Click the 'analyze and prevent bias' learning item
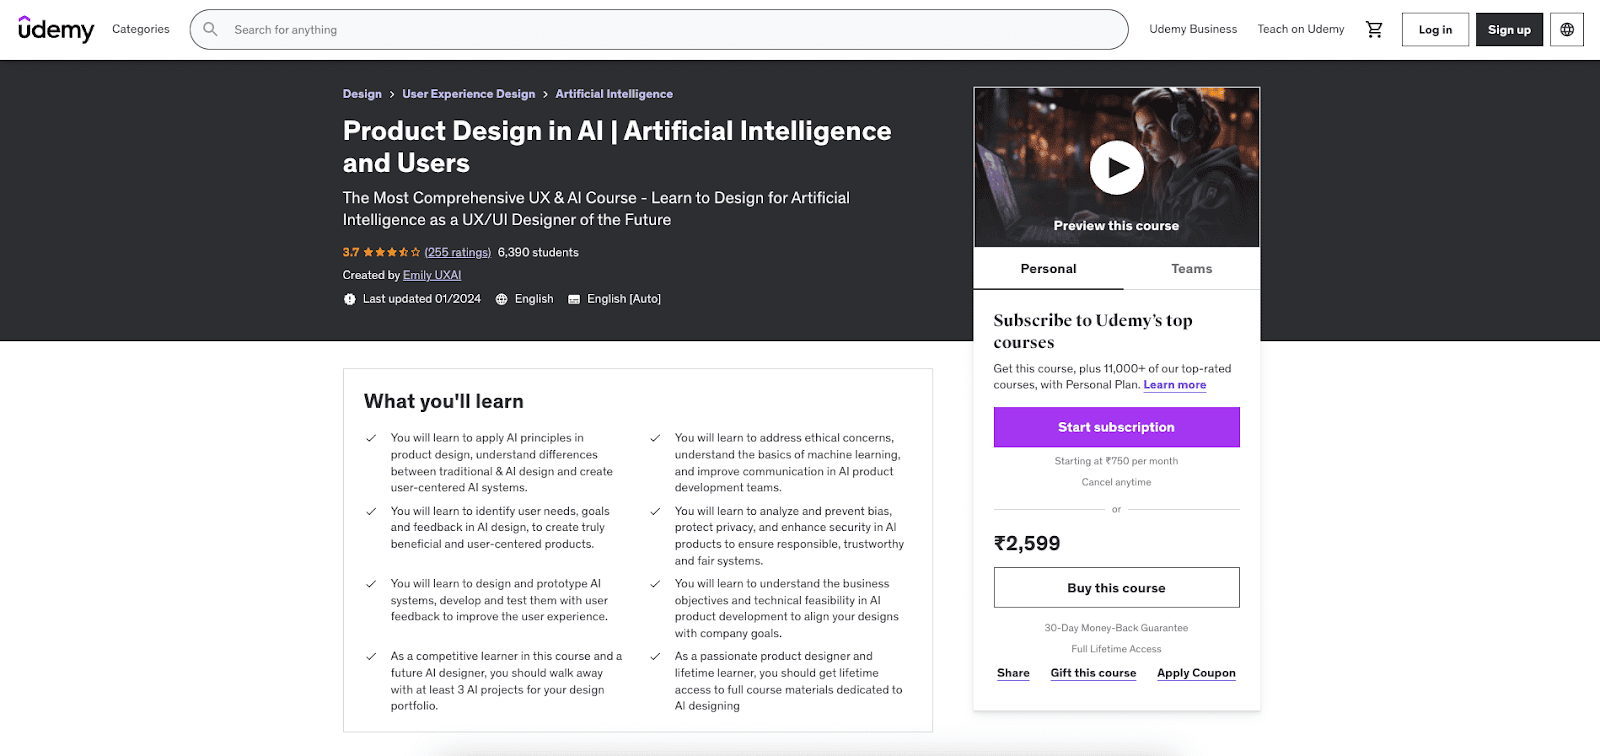 [x=789, y=536]
